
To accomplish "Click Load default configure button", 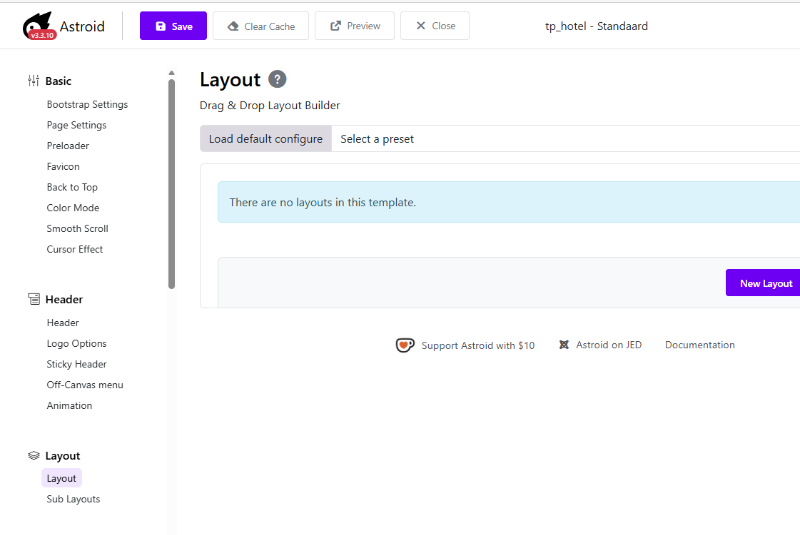I will pos(265,139).
